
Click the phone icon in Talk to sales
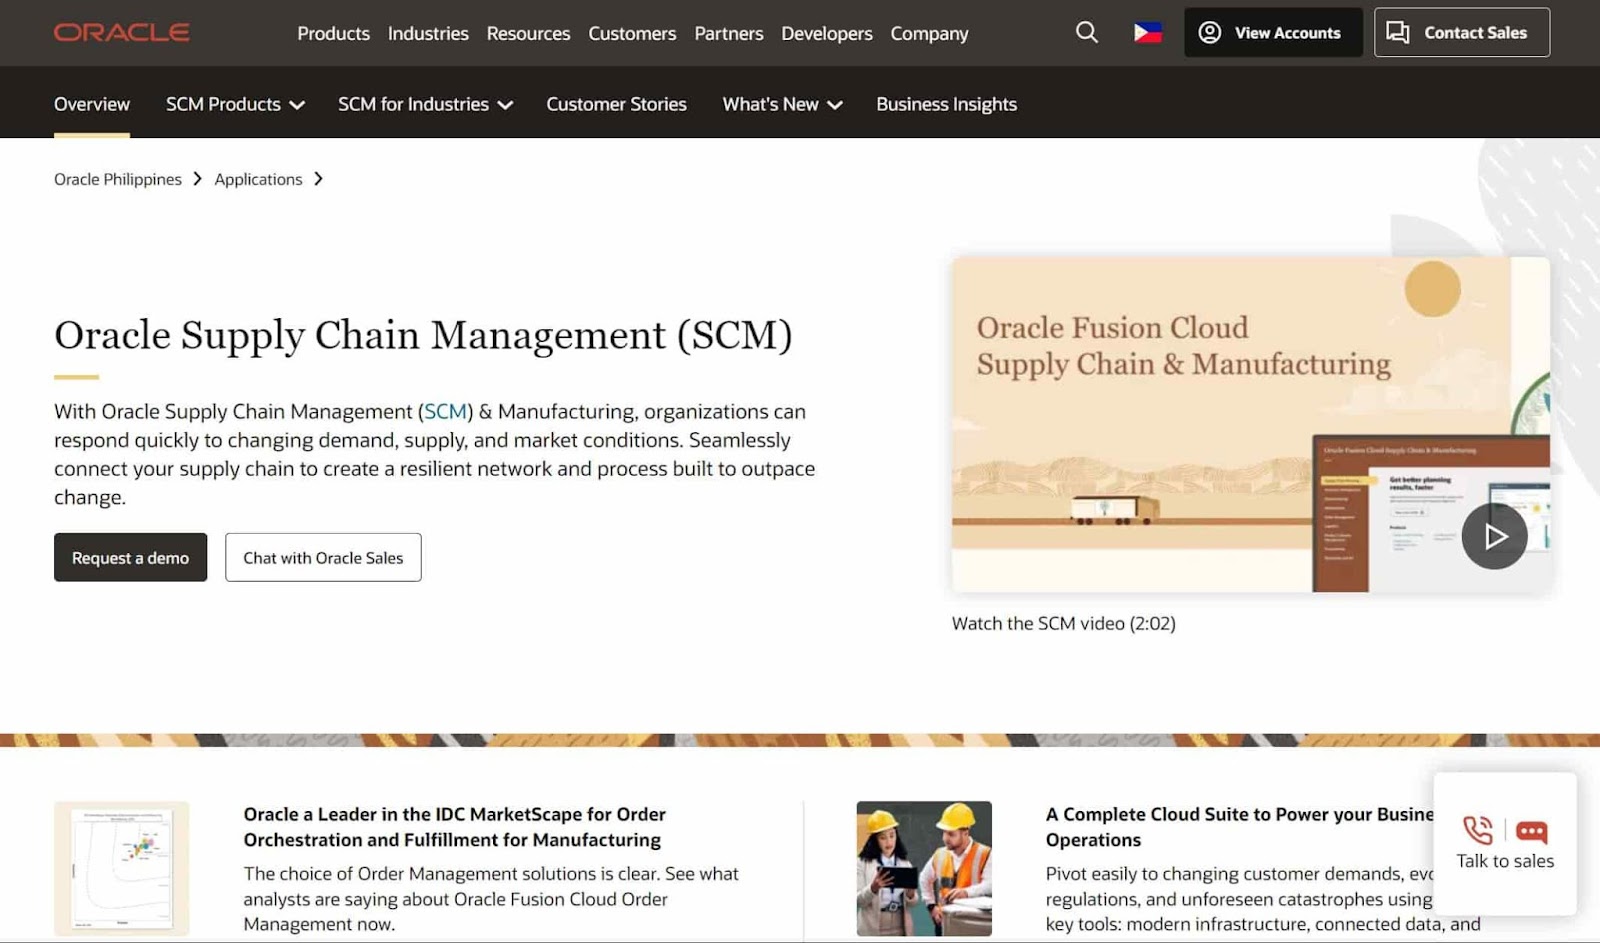tap(1477, 830)
